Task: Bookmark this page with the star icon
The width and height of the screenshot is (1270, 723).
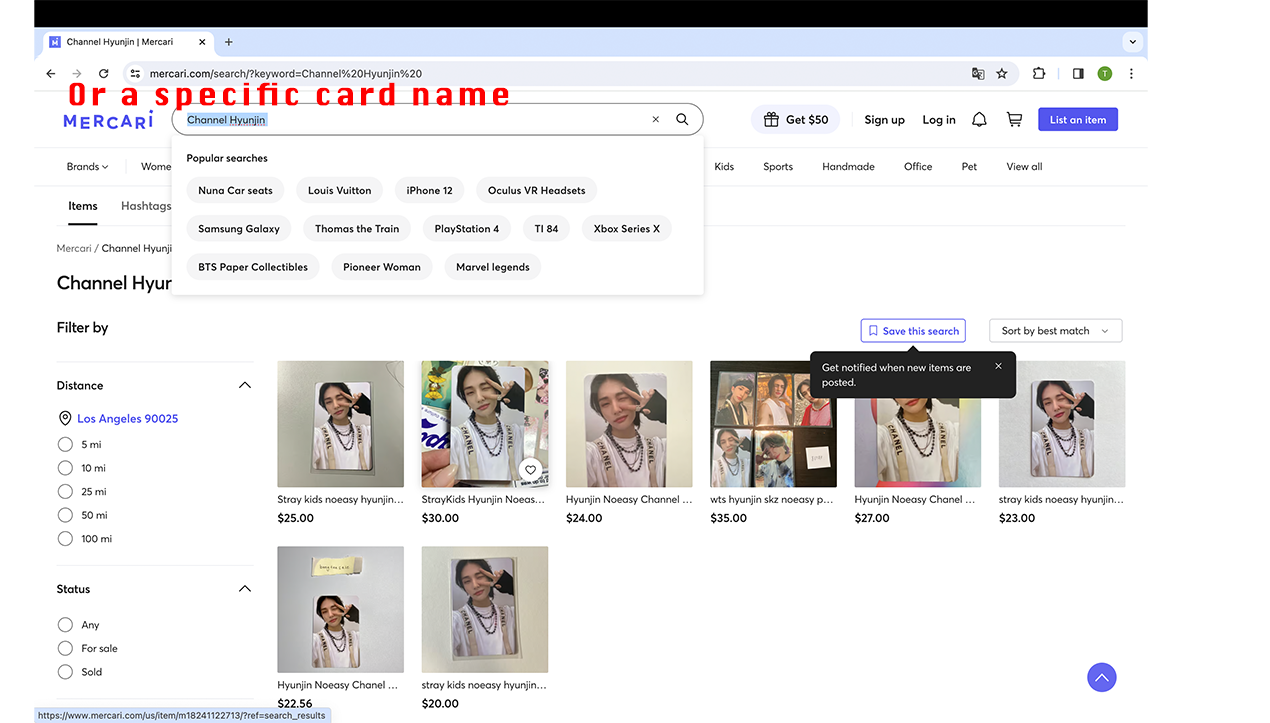Action: click(x=1001, y=73)
